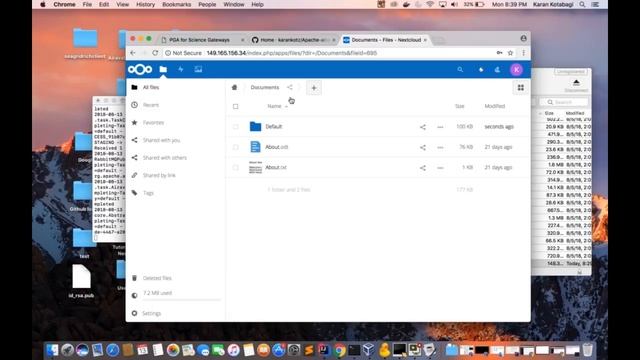640x360 pixels.
Task: Select Recent in the sidebar
Action: (x=151, y=105)
